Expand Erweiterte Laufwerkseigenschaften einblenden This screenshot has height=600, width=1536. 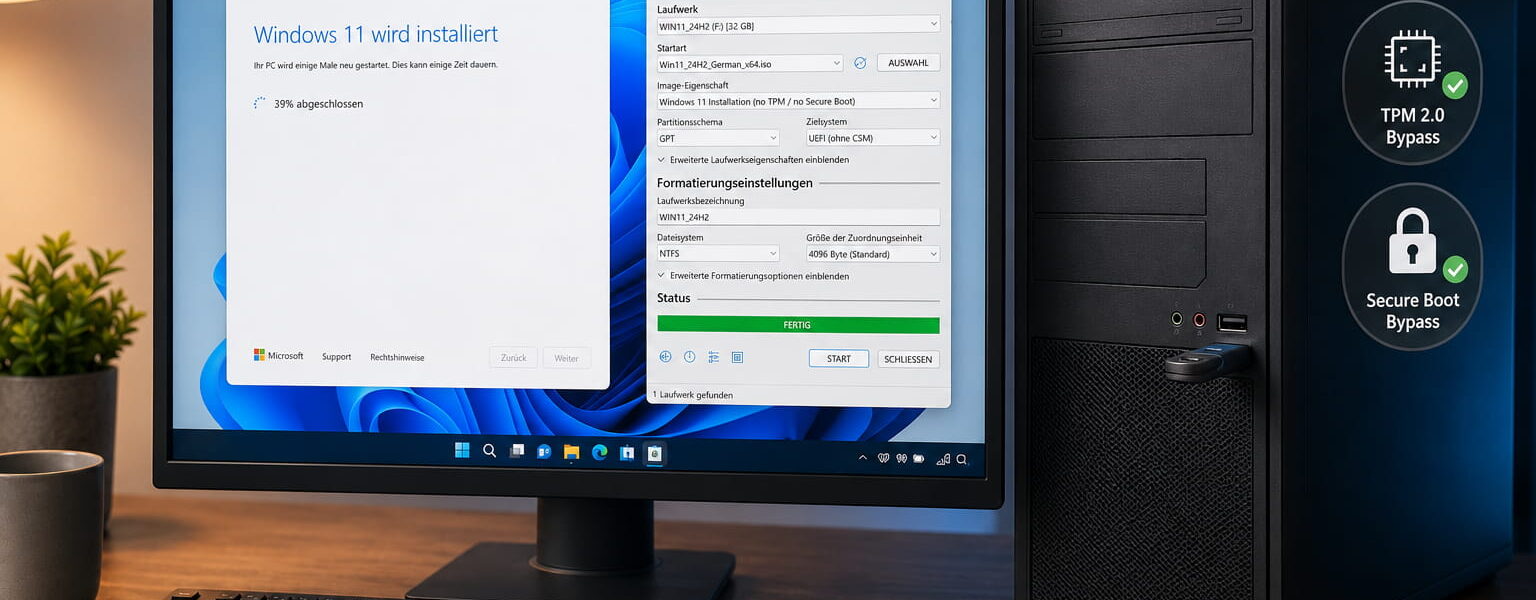click(x=753, y=159)
